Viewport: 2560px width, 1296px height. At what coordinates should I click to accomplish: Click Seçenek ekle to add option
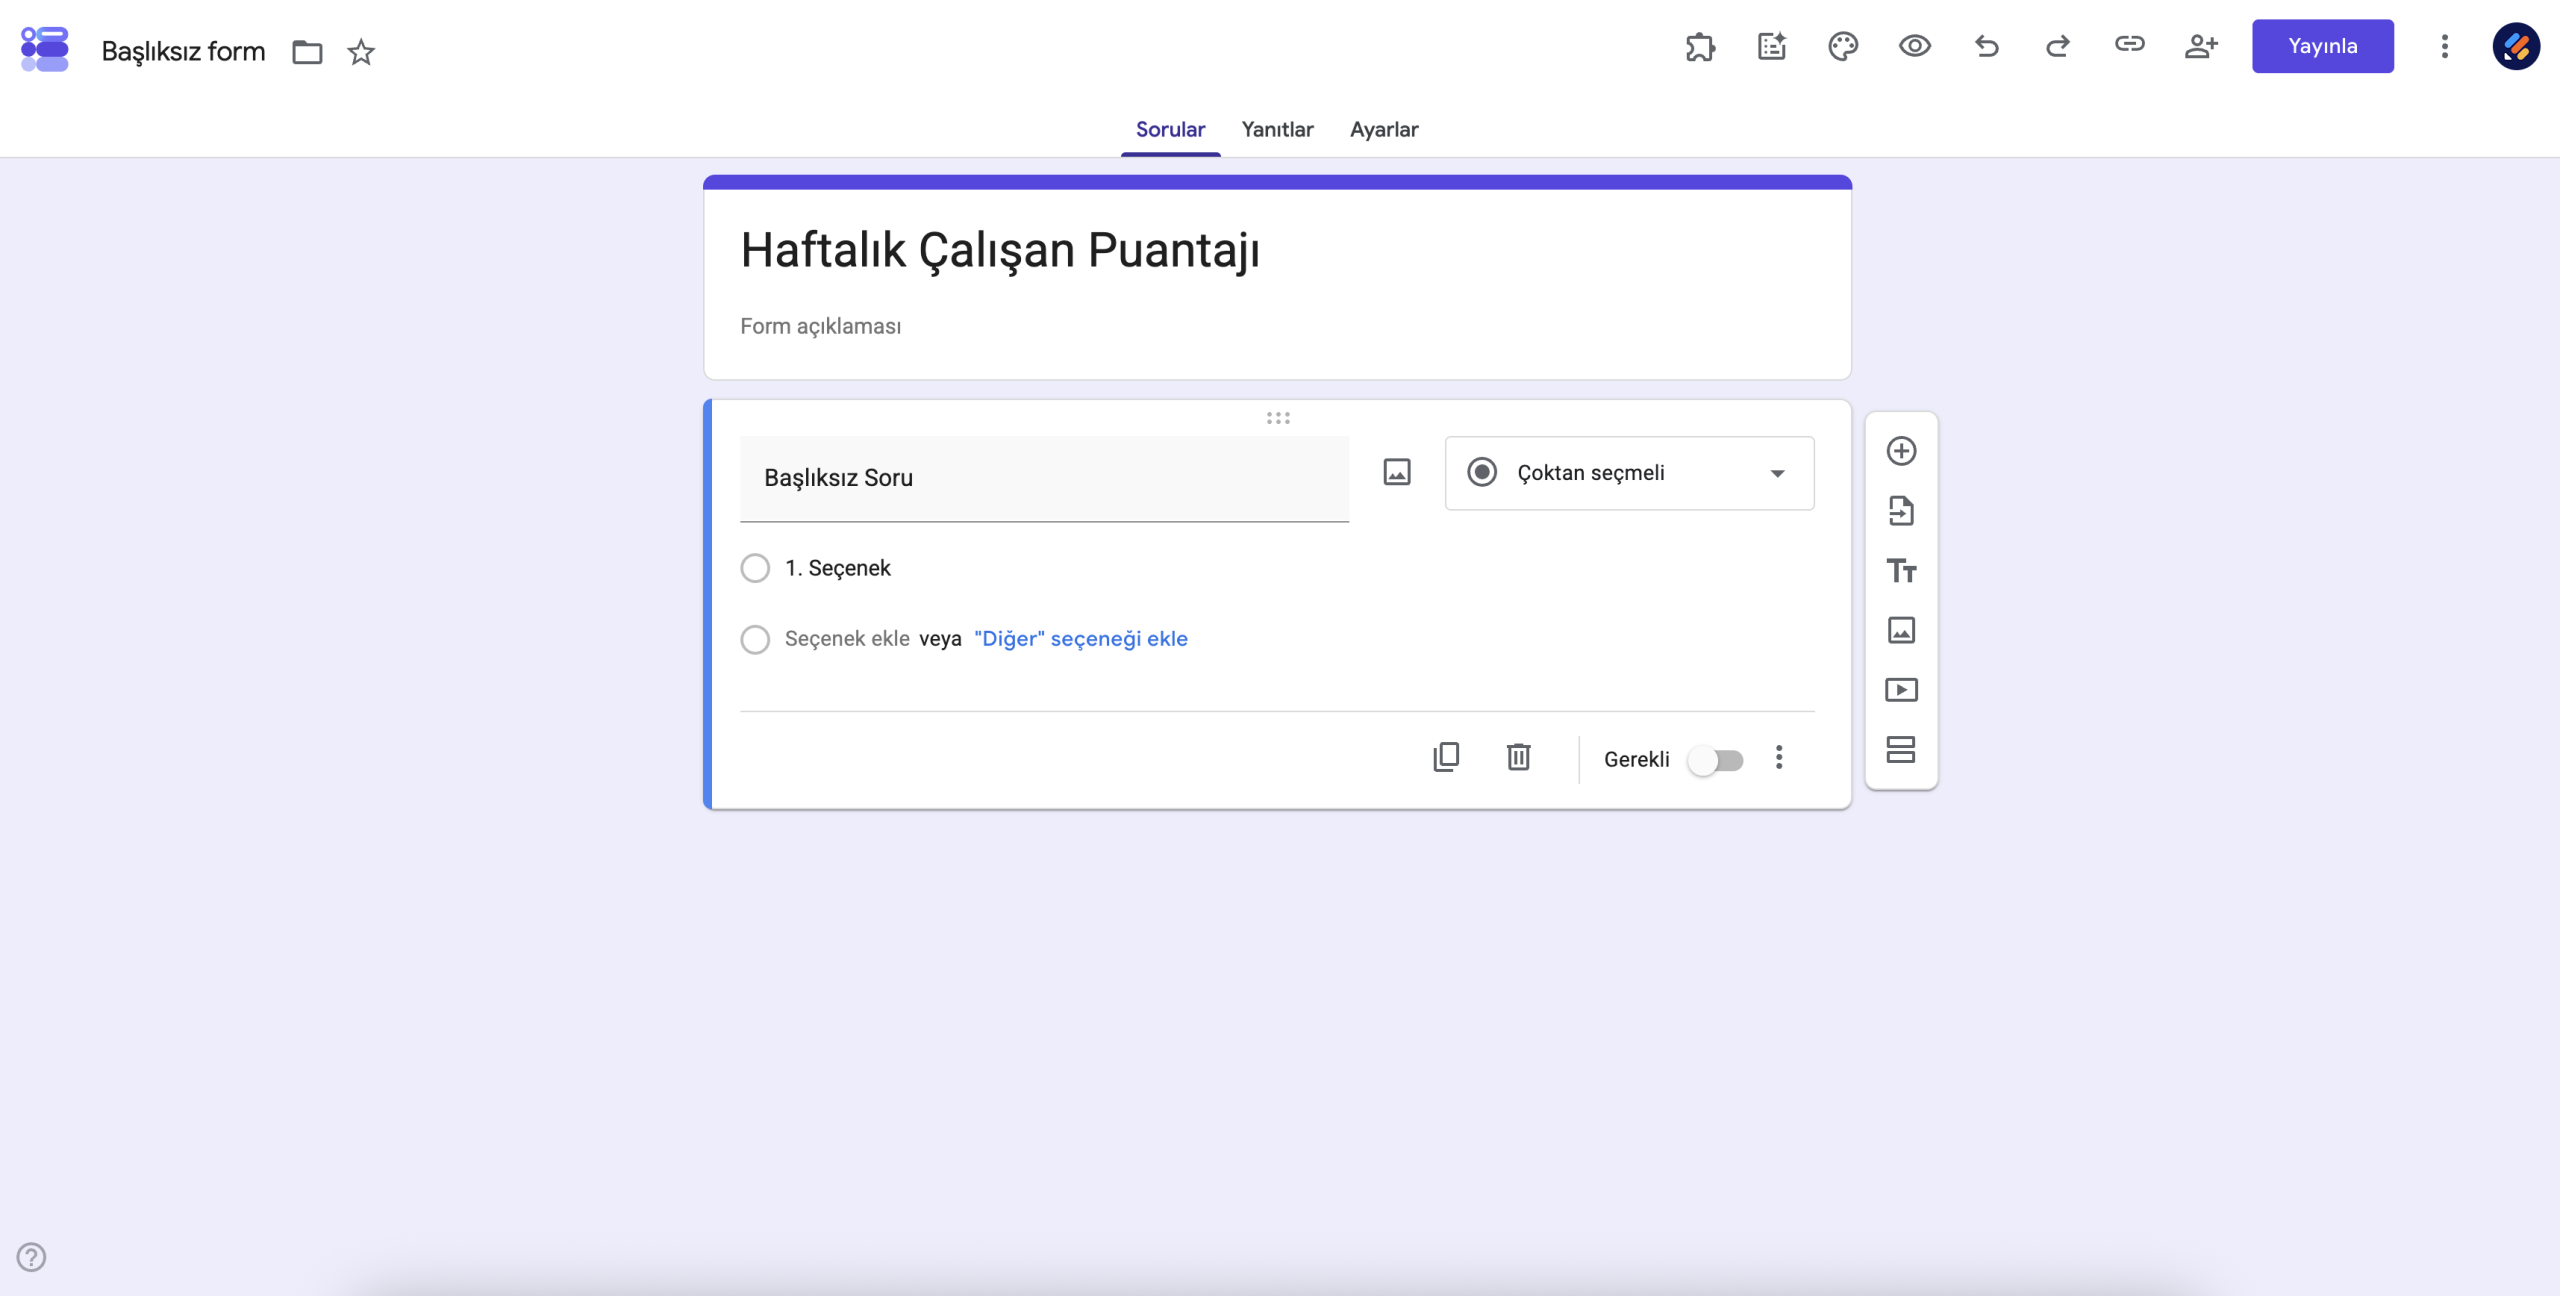(847, 639)
